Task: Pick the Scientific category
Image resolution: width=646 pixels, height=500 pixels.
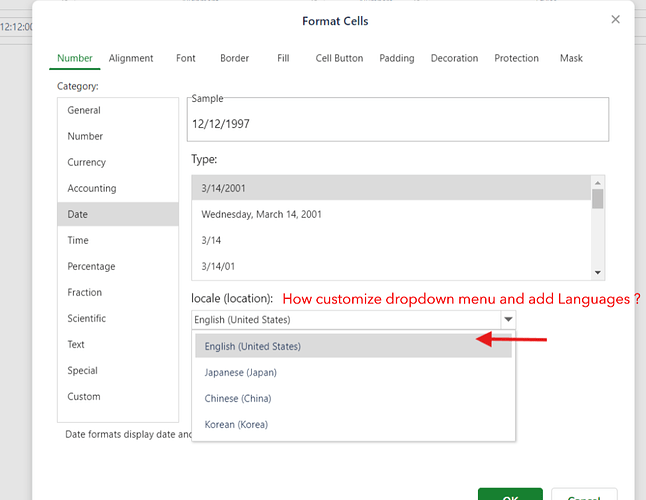Action: click(118, 318)
